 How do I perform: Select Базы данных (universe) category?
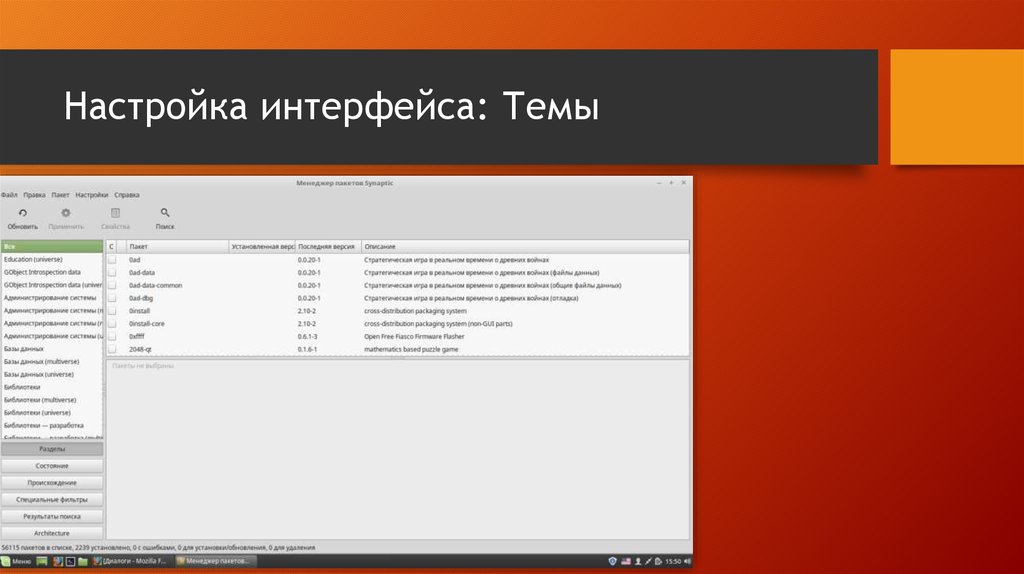pyautogui.click(x=52, y=375)
